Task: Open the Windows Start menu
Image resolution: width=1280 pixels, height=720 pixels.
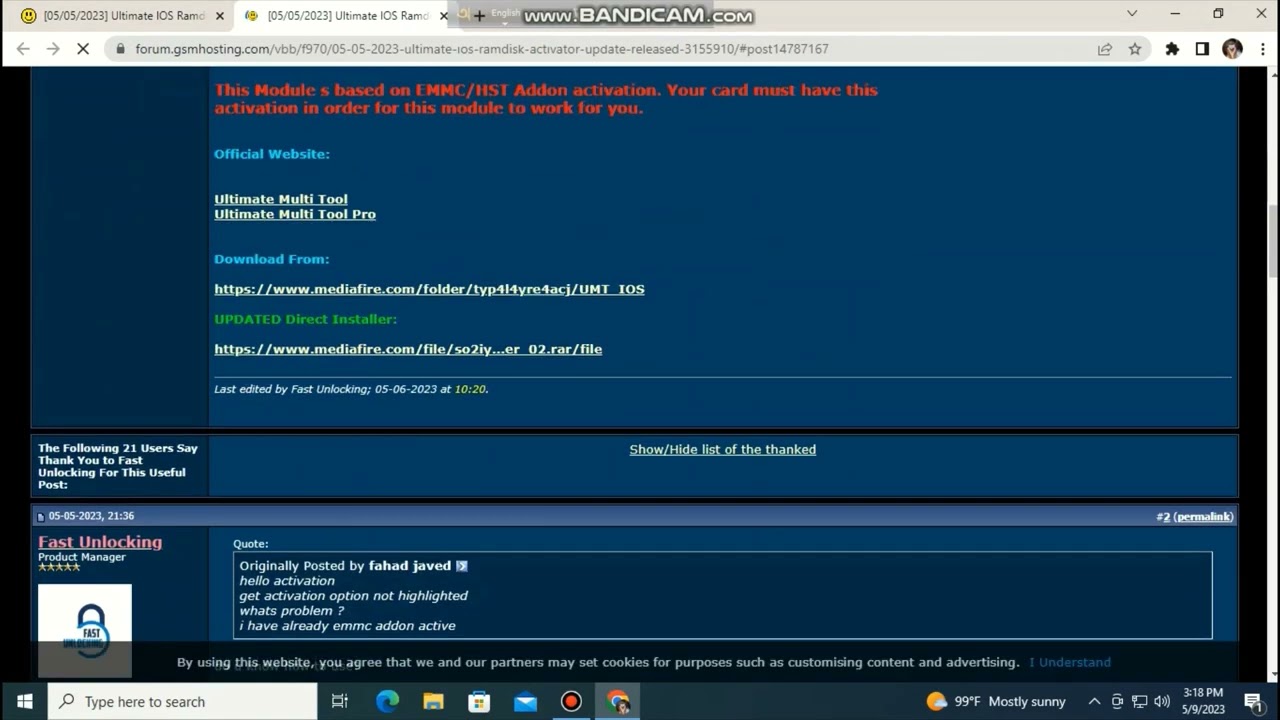Action: [24, 701]
